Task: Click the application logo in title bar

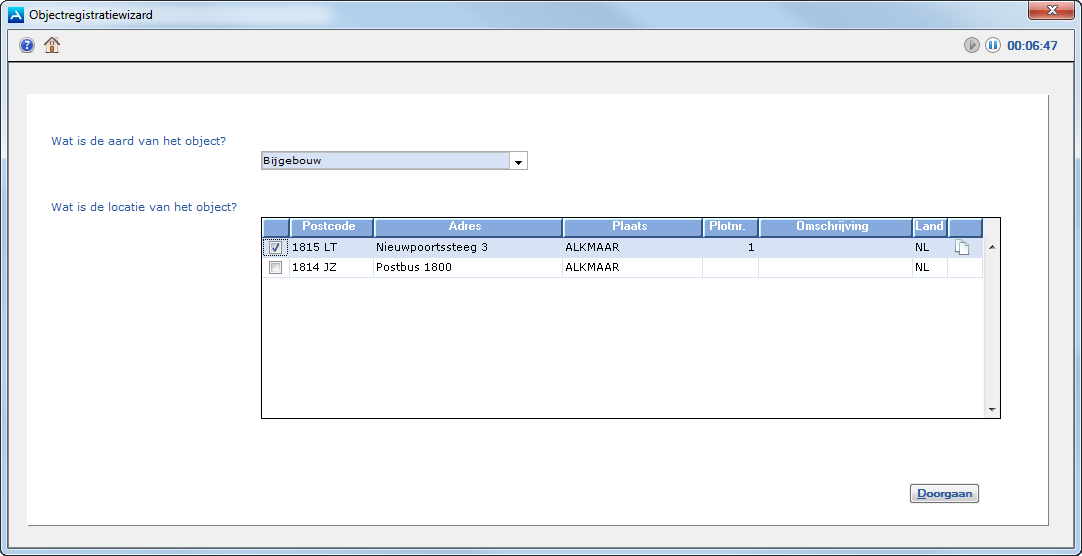Action: click(16, 15)
